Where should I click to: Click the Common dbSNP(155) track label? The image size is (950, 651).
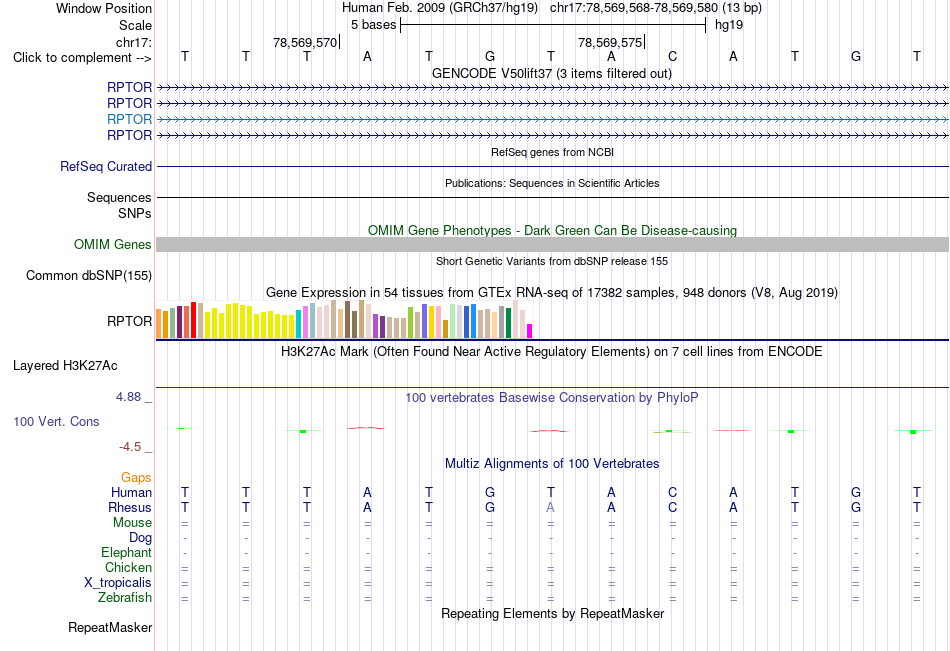pos(88,275)
